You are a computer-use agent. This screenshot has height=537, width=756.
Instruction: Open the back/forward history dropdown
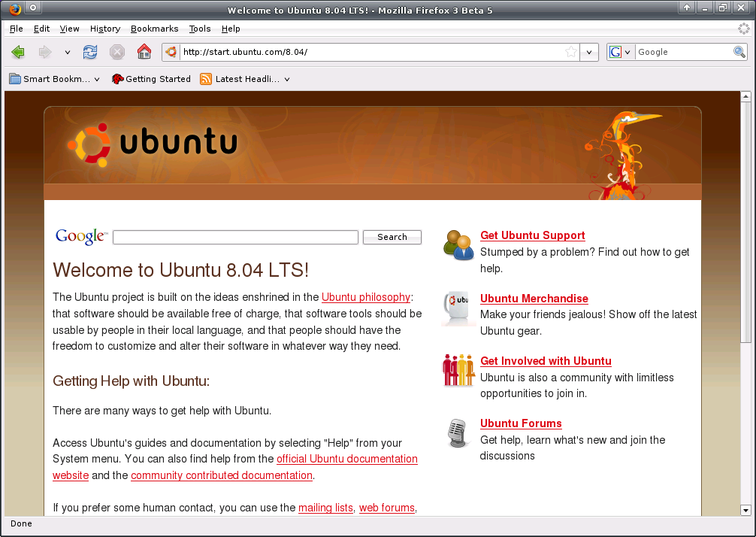click(x=68, y=52)
